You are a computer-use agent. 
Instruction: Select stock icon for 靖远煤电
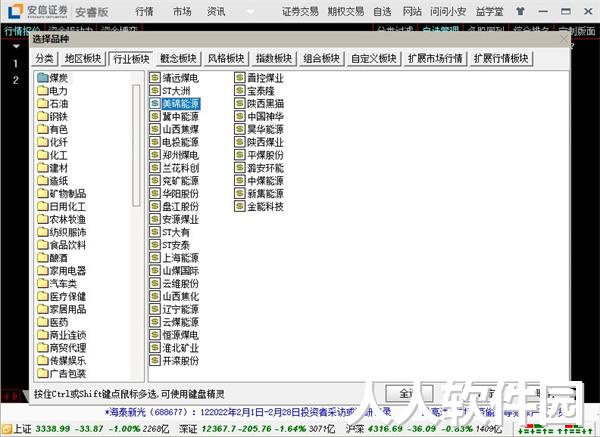[155, 78]
